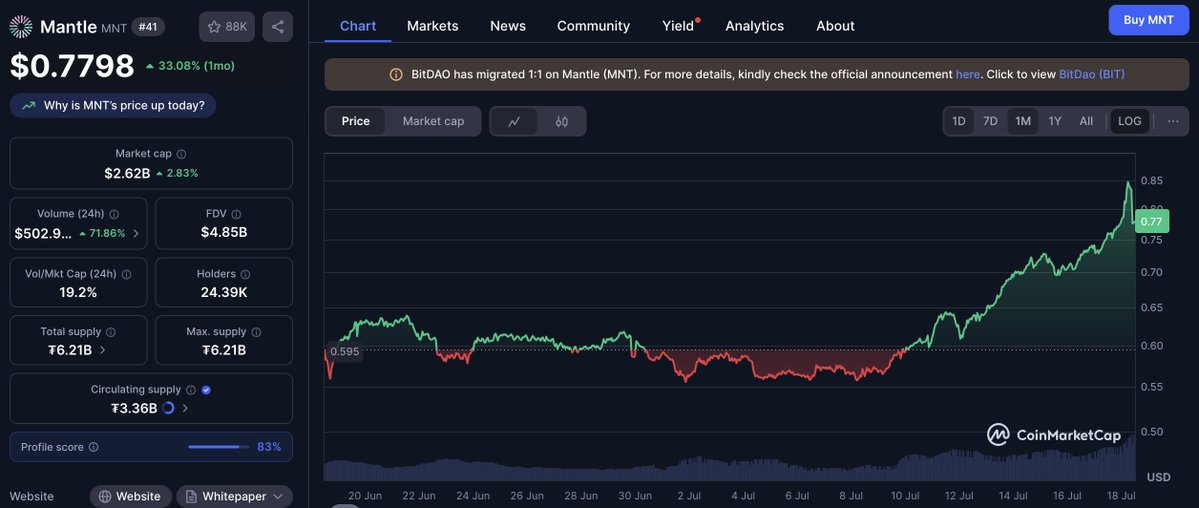1199x508 pixels.
Task: Set chart range to 7D
Action: [x=990, y=121]
